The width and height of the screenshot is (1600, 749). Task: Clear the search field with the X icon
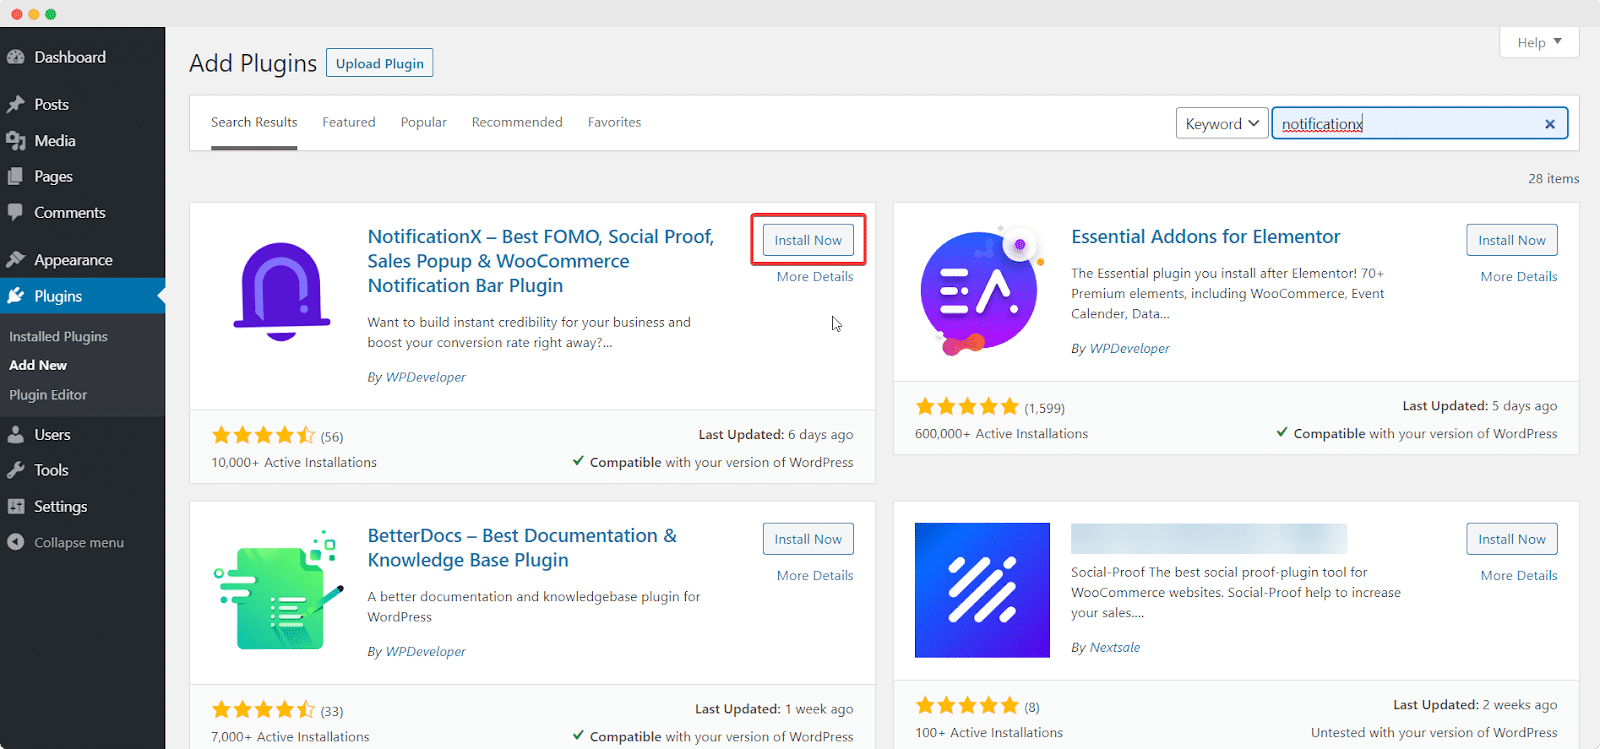pos(1550,124)
